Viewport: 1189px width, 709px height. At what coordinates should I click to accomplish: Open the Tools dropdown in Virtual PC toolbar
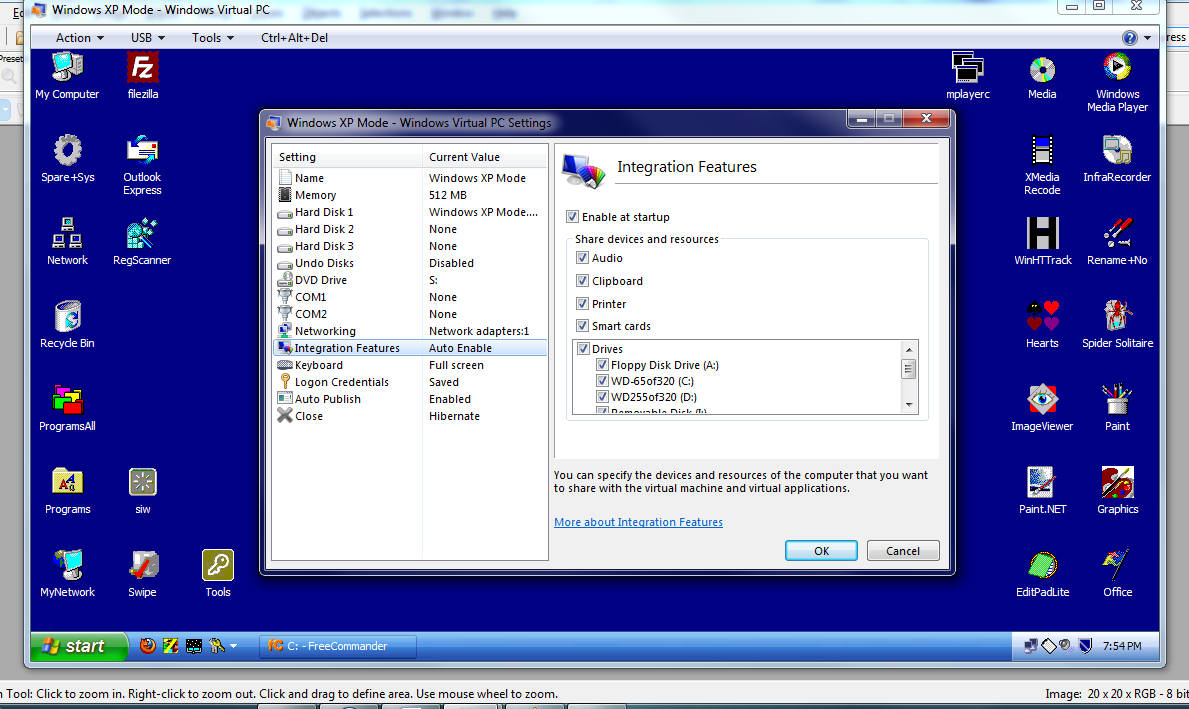point(212,38)
